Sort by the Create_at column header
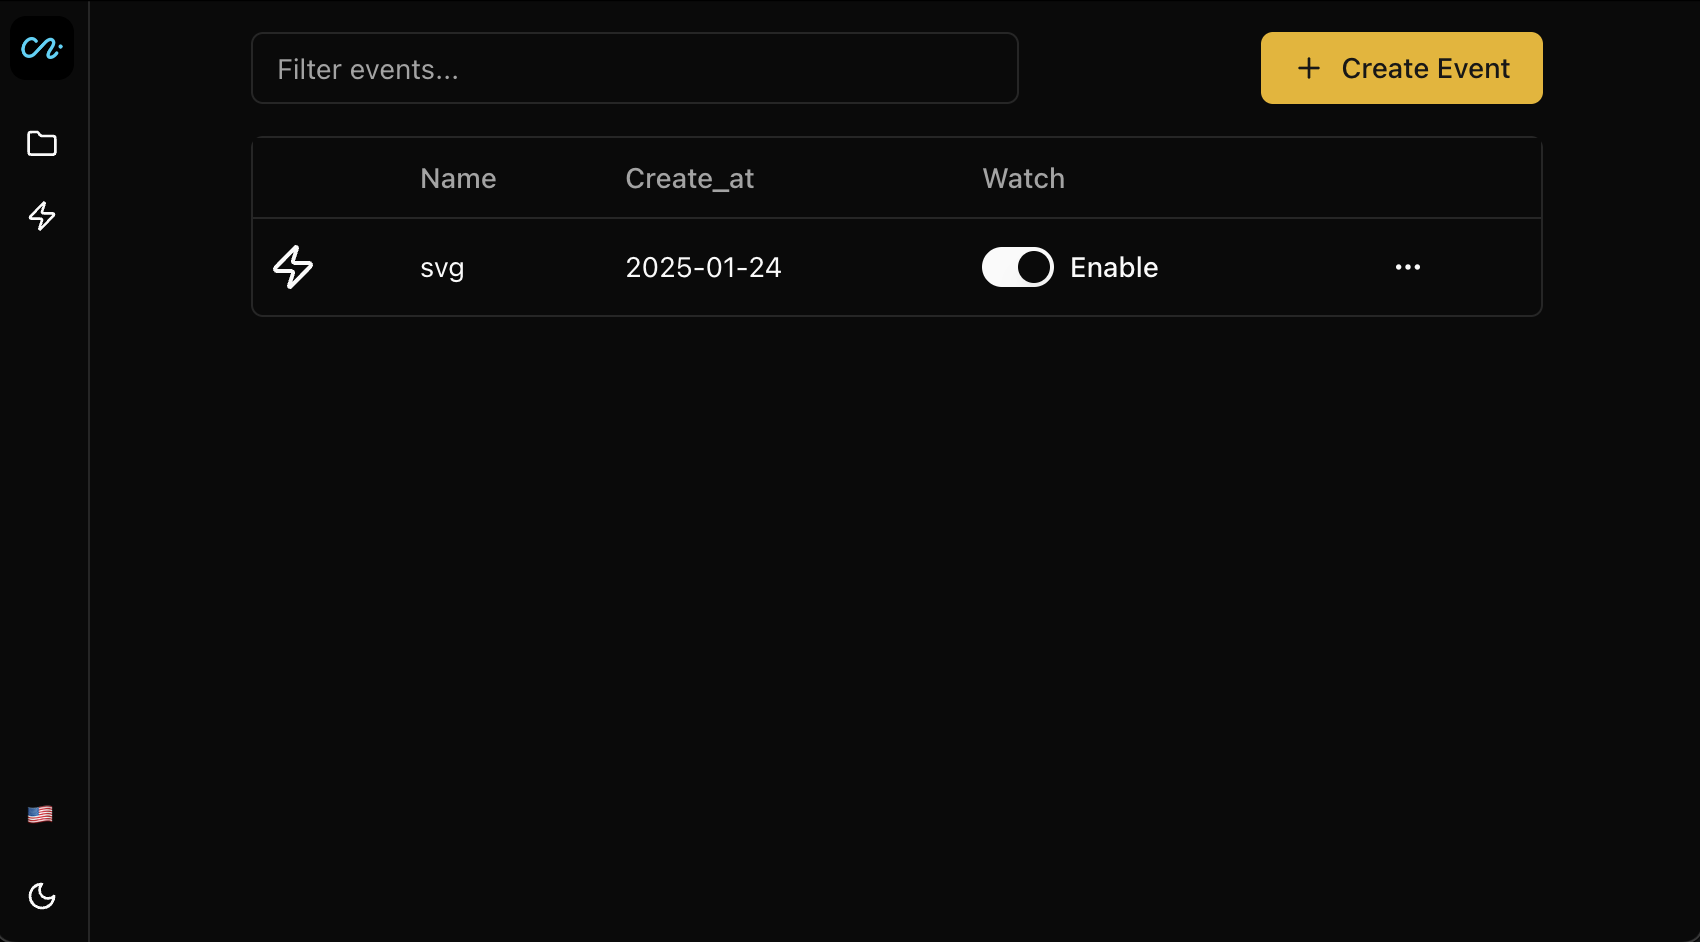Image resolution: width=1700 pixels, height=942 pixels. 689,178
